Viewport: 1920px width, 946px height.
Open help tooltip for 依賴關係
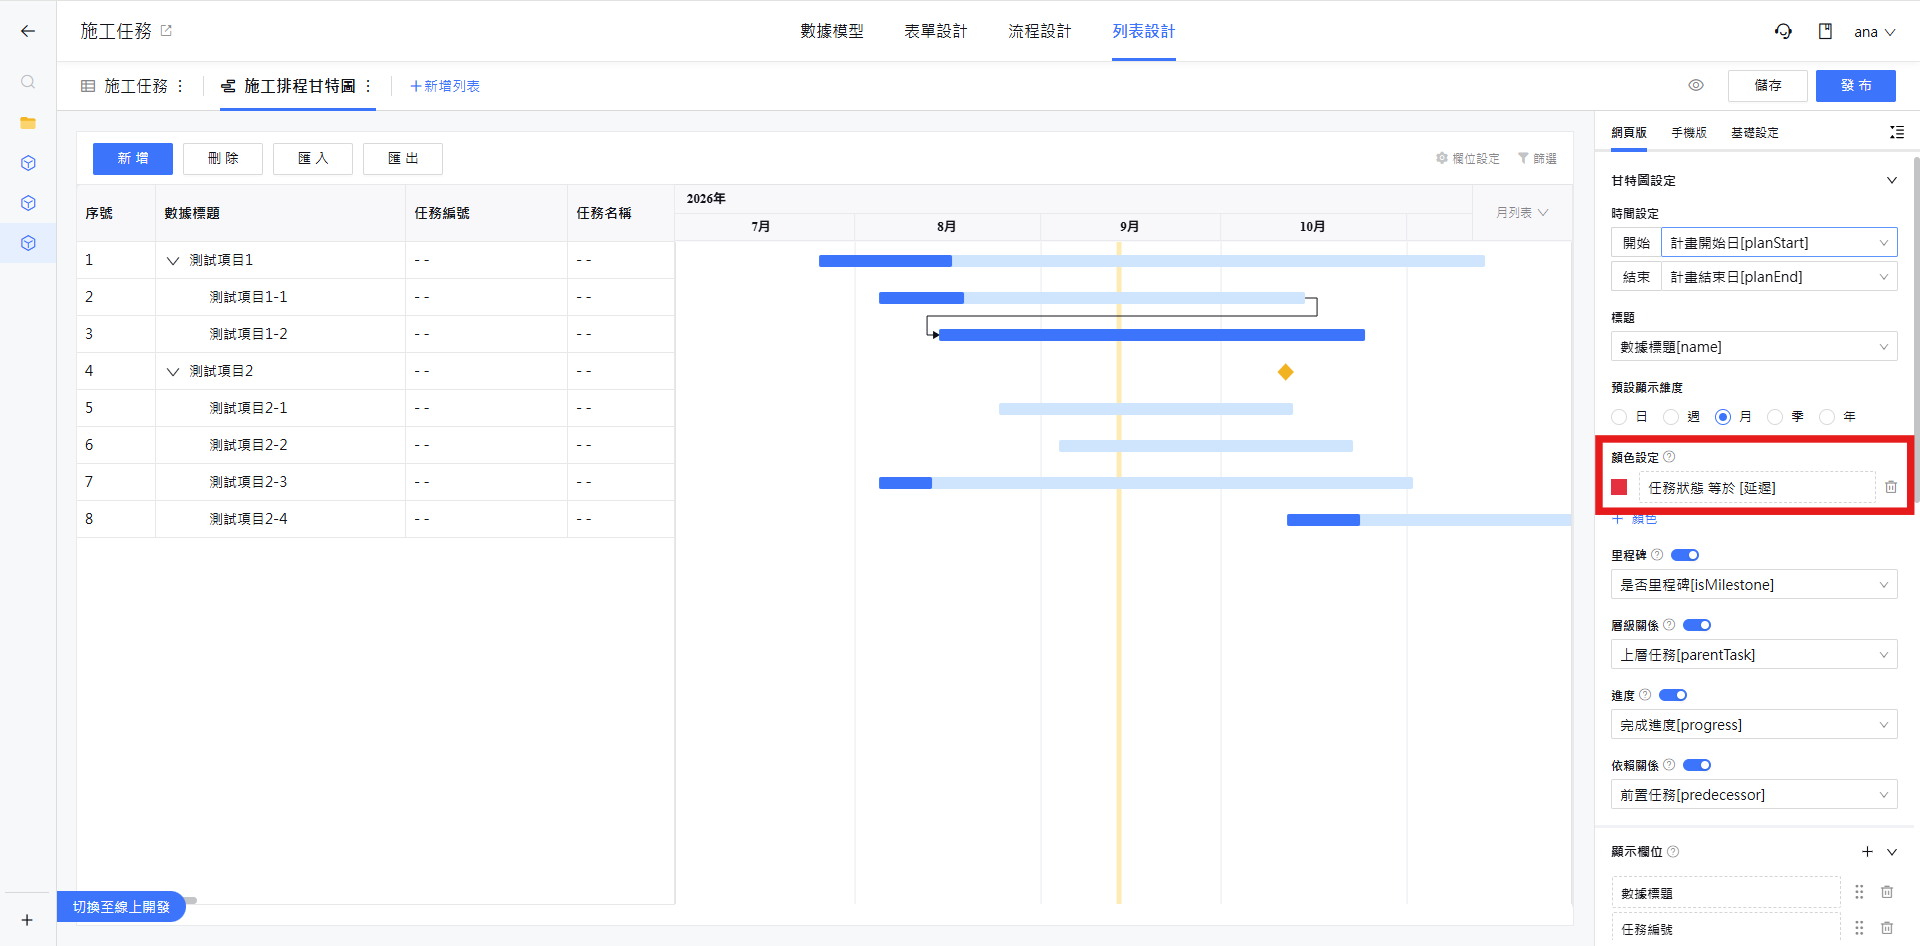1669,765
